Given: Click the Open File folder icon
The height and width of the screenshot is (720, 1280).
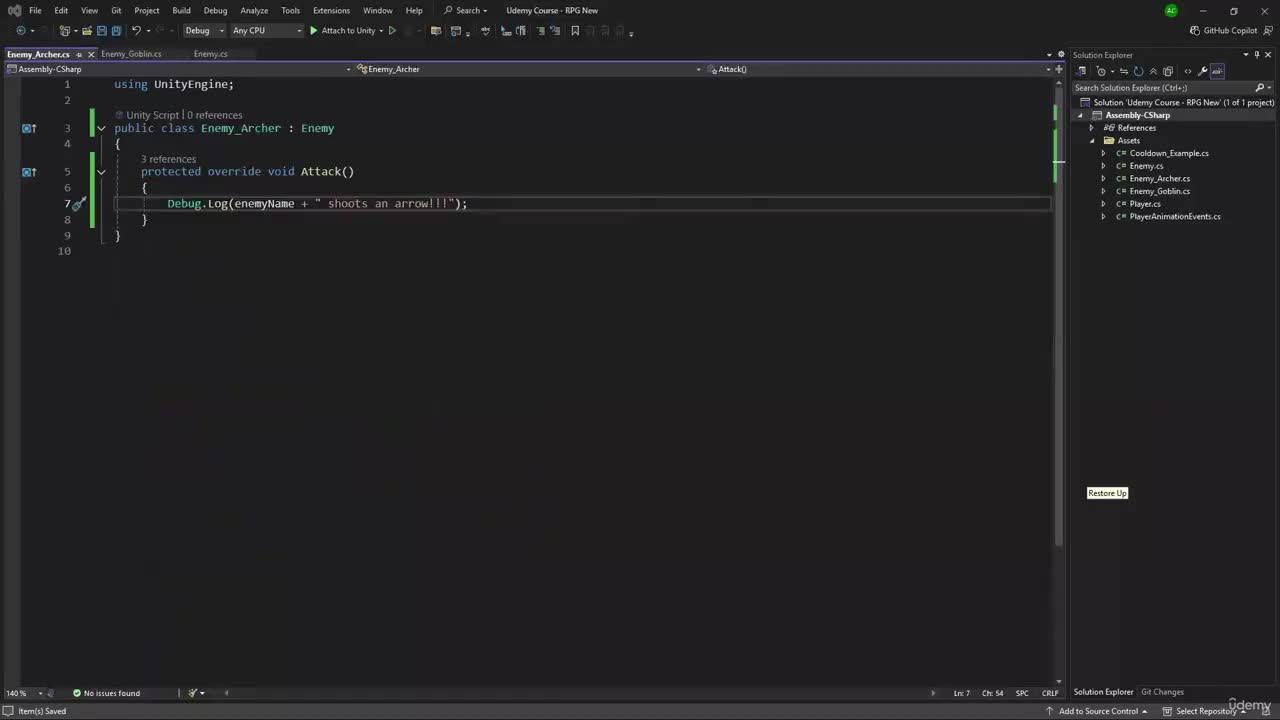Looking at the screenshot, I should point(87,31).
